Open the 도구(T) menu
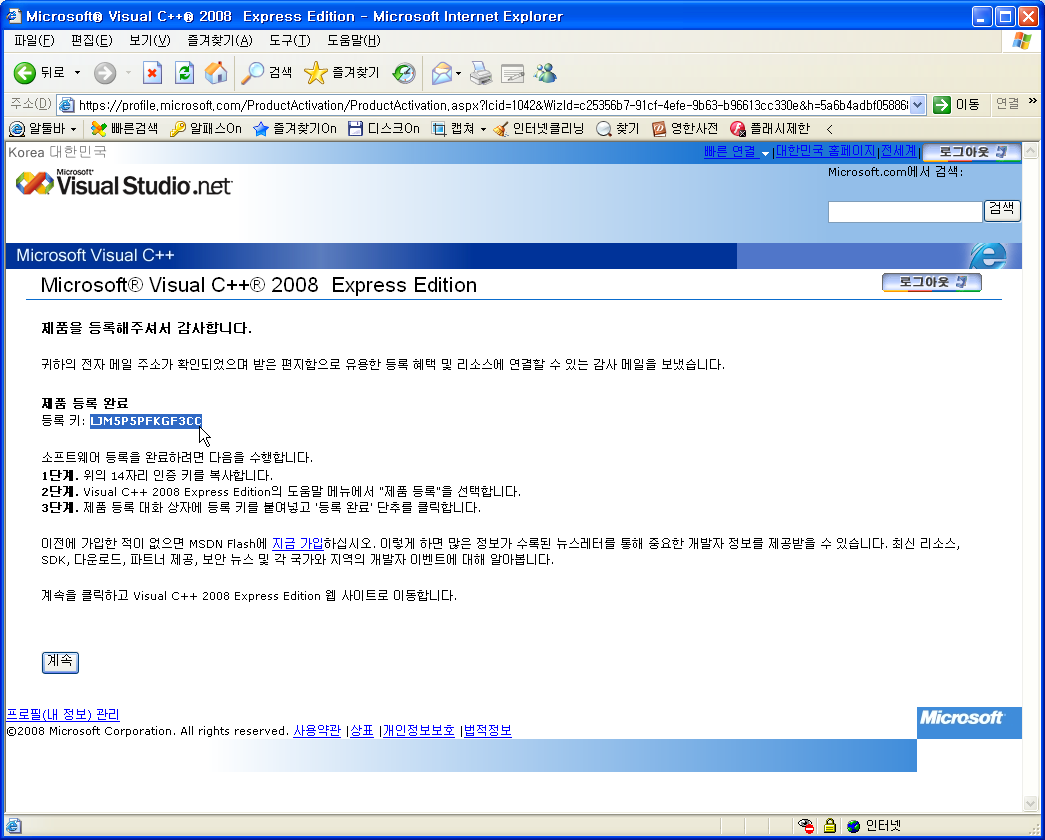Screen dimensions: 1045x840 [x=290, y=41]
